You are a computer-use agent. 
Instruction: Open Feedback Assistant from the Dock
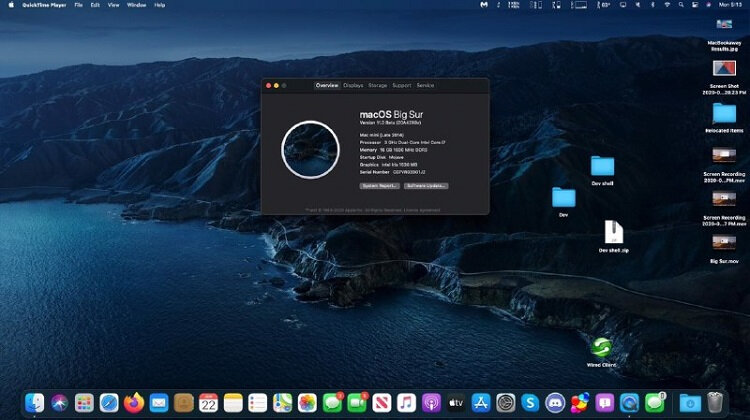tap(605, 403)
